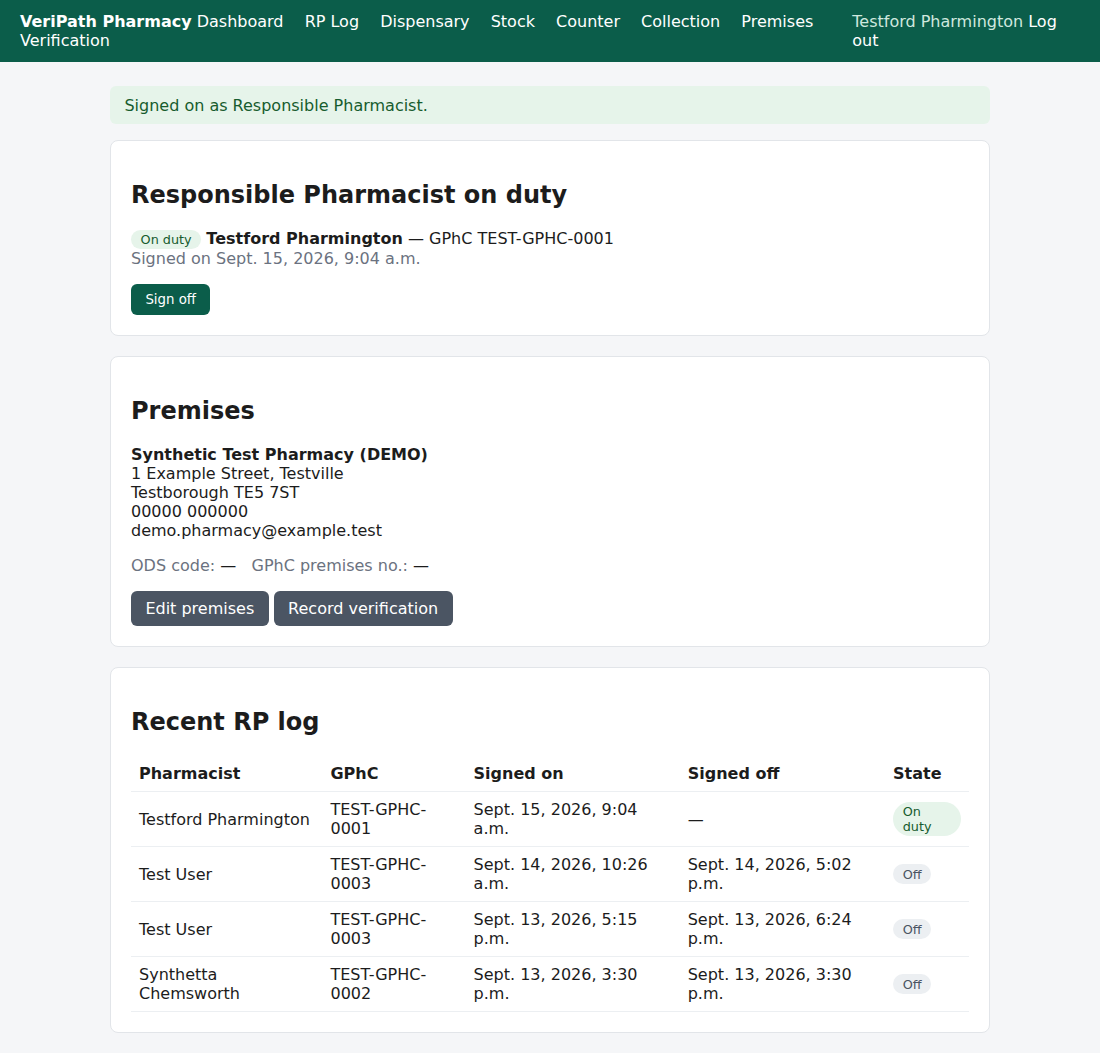Click the Testborough TE5 7ST postcode line
The width and height of the screenshot is (1100, 1053).
point(215,492)
